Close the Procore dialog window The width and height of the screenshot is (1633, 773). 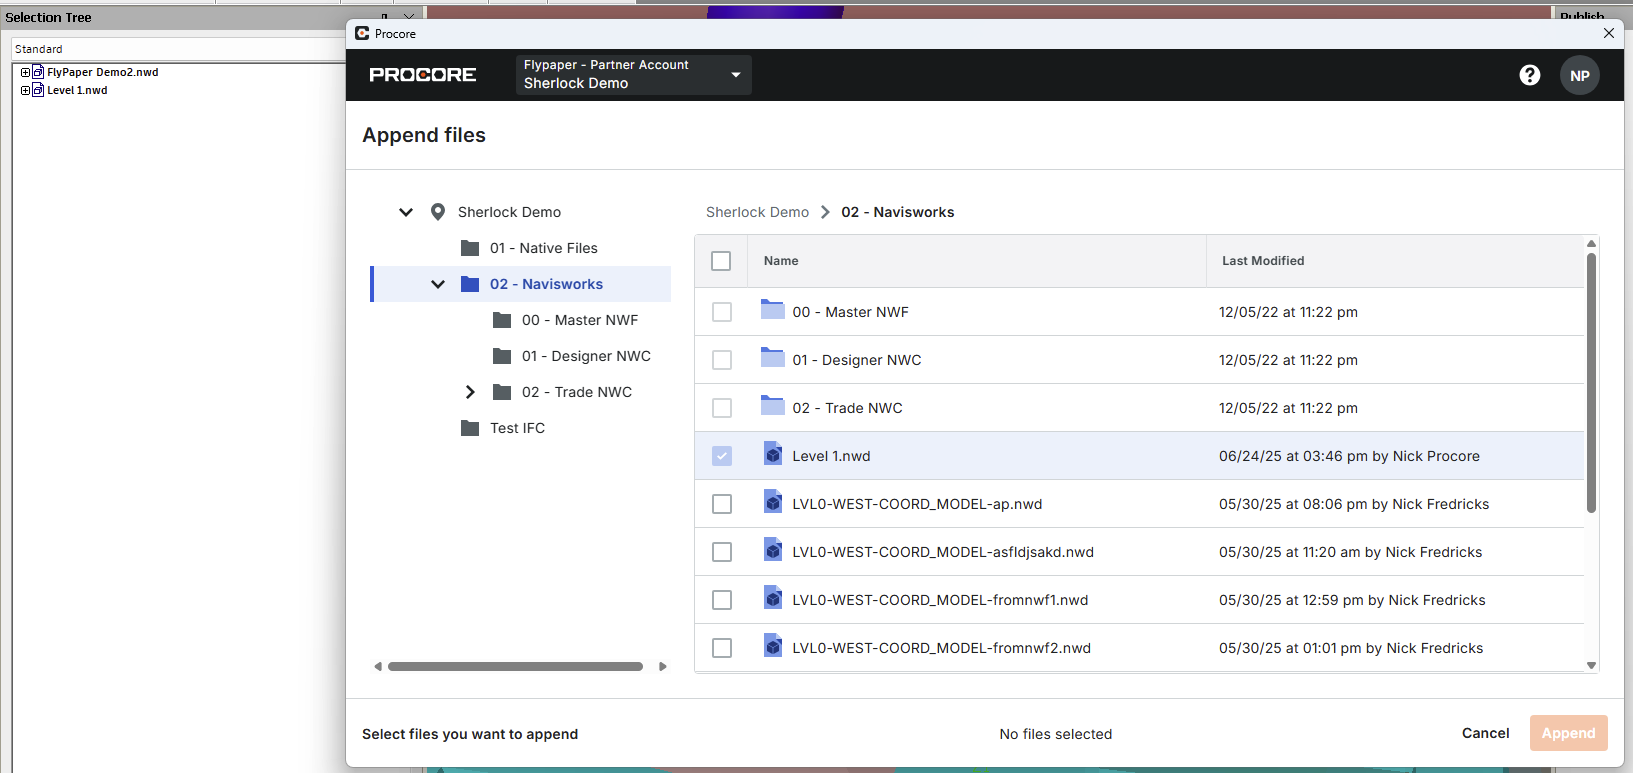coord(1609,33)
